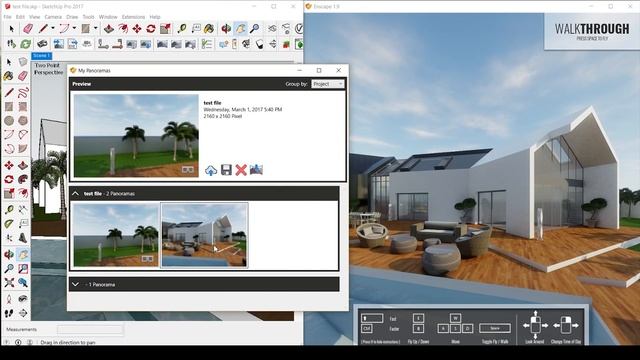640x360 pixels.
Task: Upload the previewed panorama to the cloud
Action: (211, 170)
